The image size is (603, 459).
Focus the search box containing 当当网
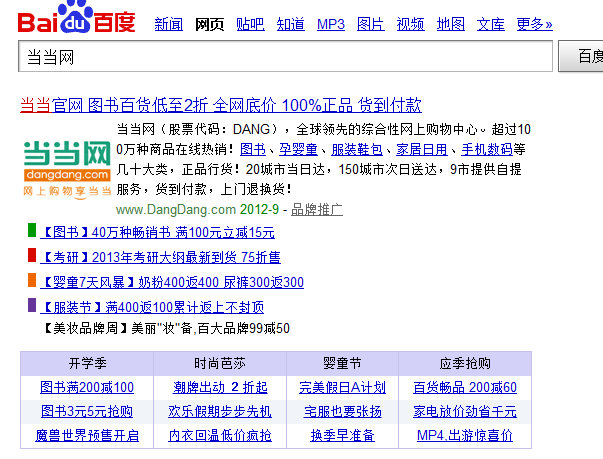click(285, 59)
